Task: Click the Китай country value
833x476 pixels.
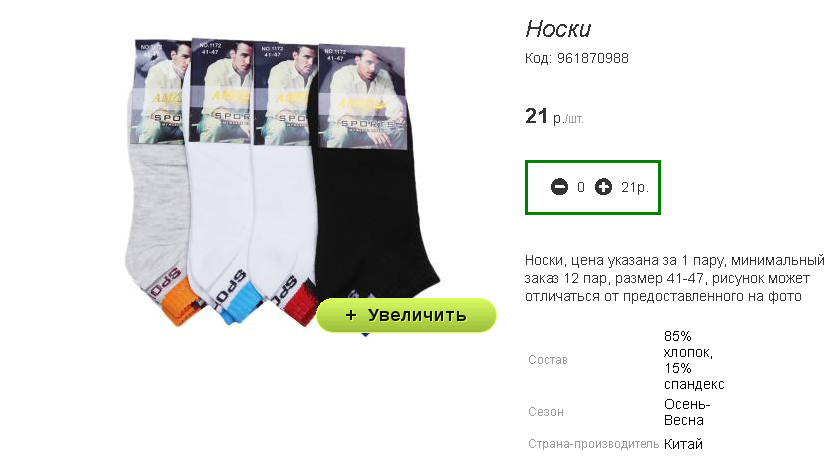Action: coord(683,444)
